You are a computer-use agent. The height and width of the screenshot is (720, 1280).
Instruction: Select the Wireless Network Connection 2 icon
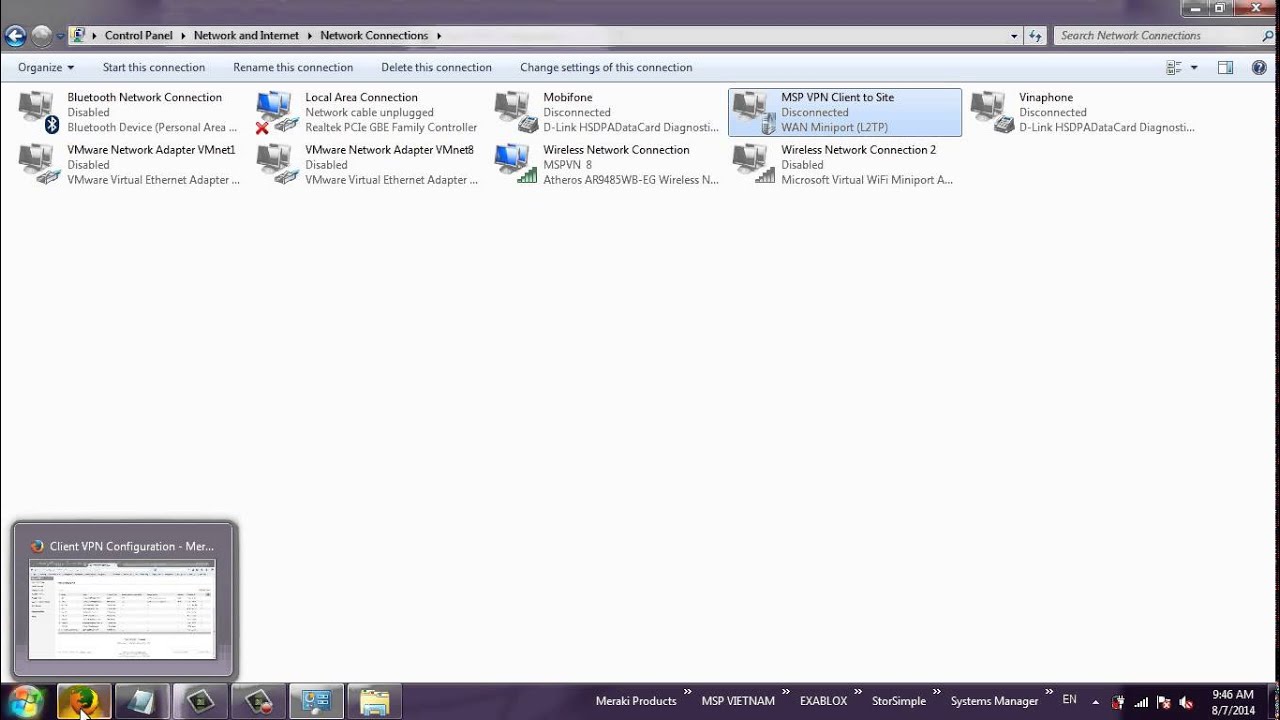[754, 164]
